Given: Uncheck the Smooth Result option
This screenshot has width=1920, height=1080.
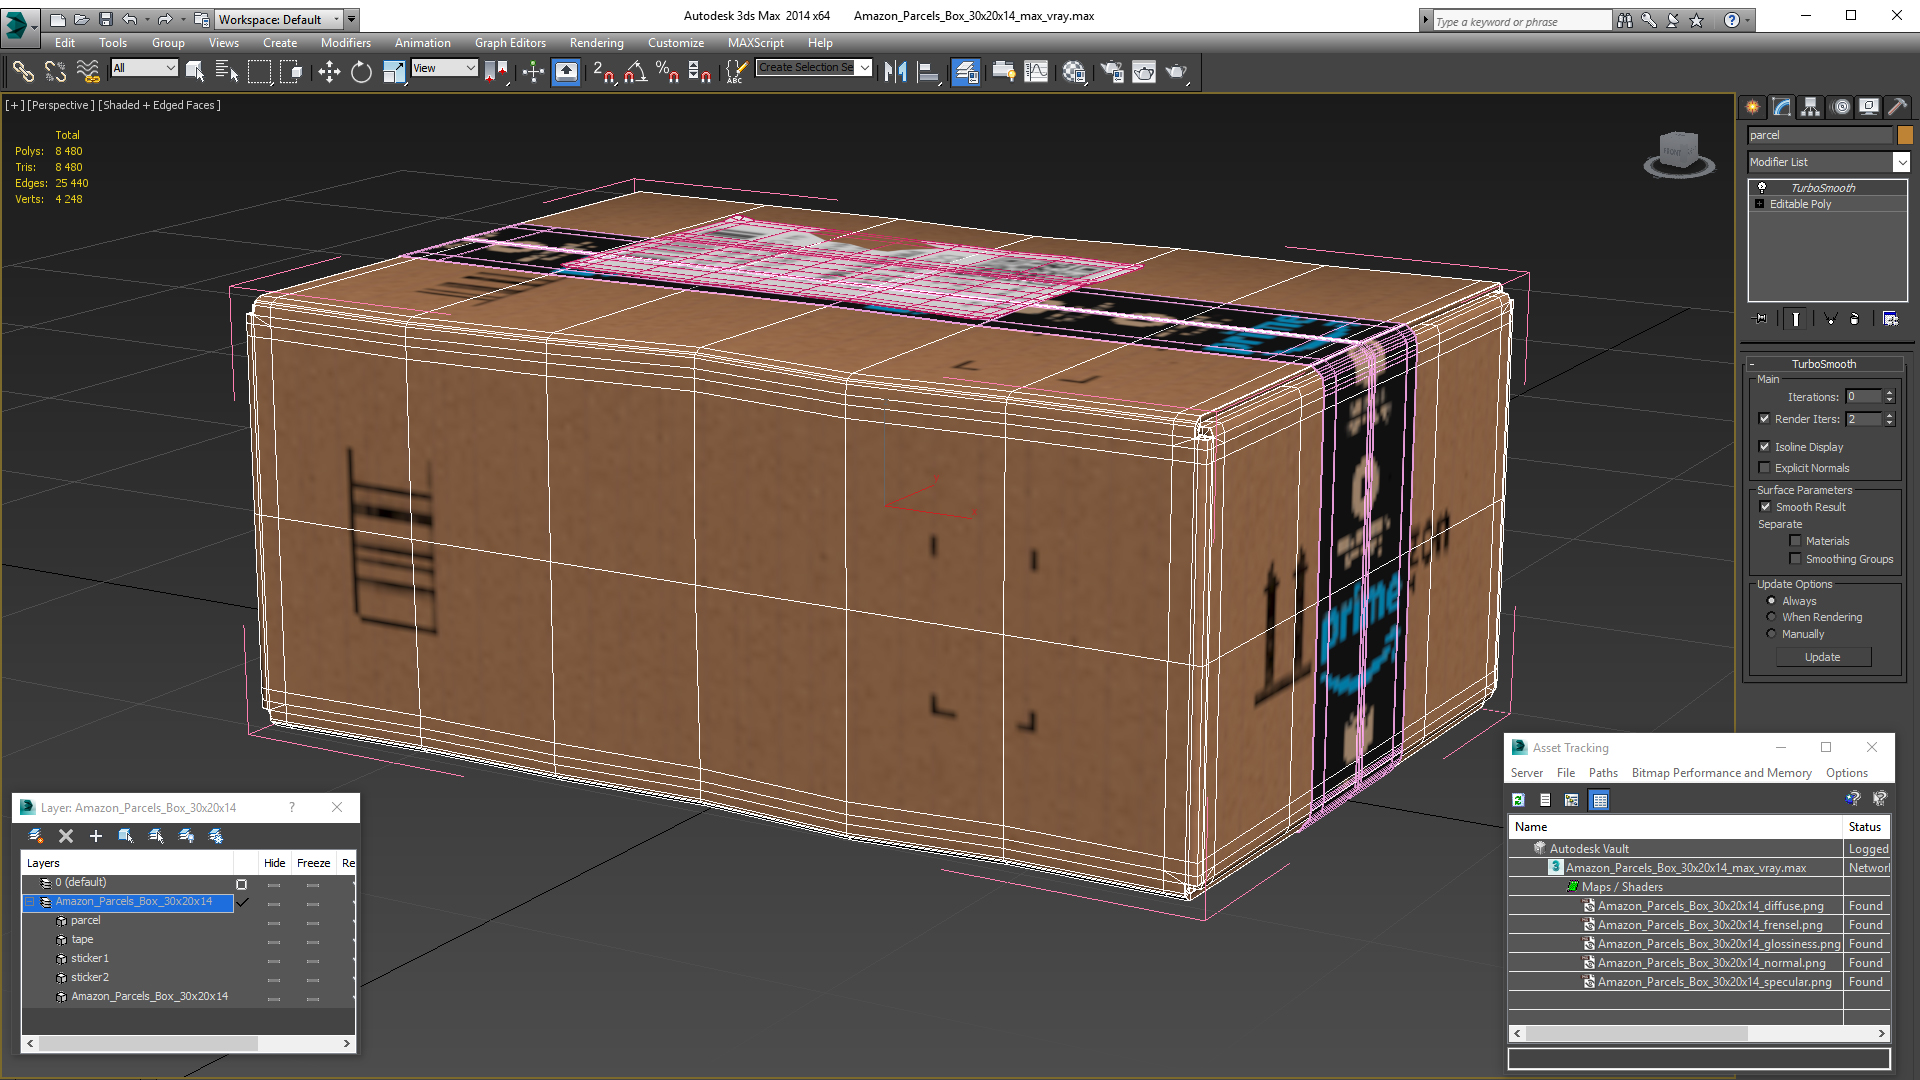Looking at the screenshot, I should 1765,507.
